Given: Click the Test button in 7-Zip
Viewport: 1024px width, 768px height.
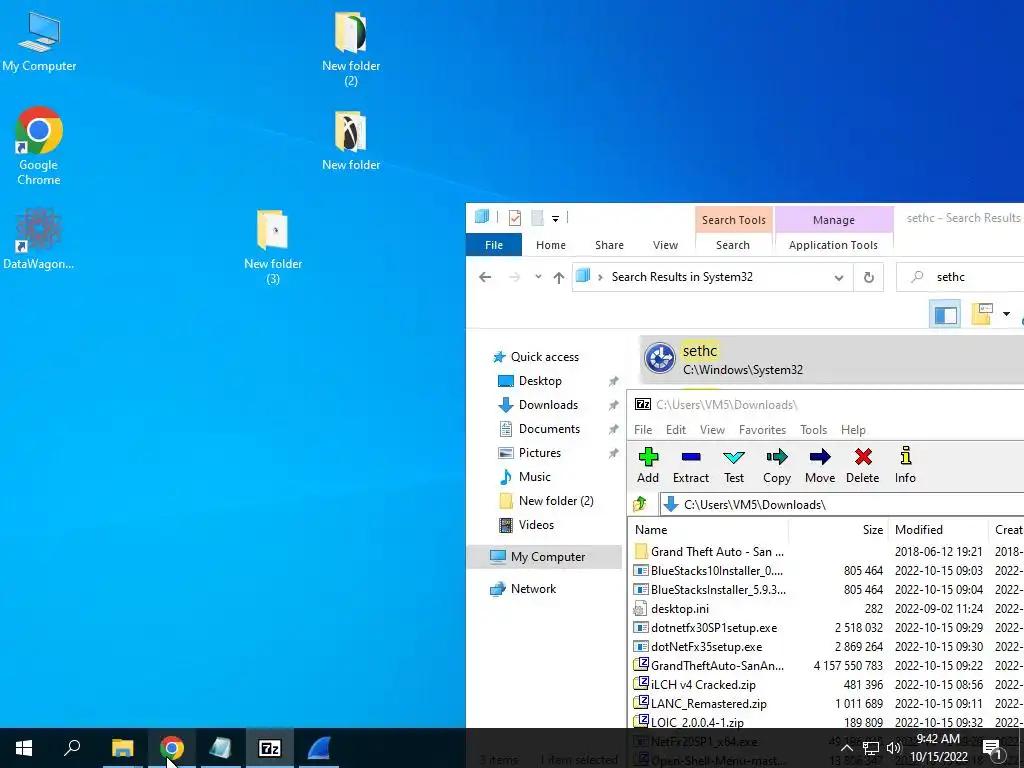Looking at the screenshot, I should (x=733, y=466).
